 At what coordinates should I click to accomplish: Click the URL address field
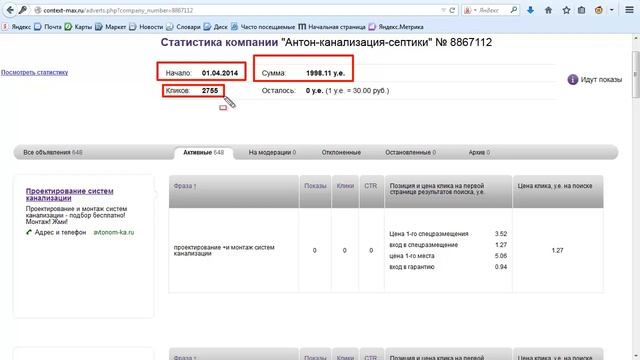(x=237, y=10)
